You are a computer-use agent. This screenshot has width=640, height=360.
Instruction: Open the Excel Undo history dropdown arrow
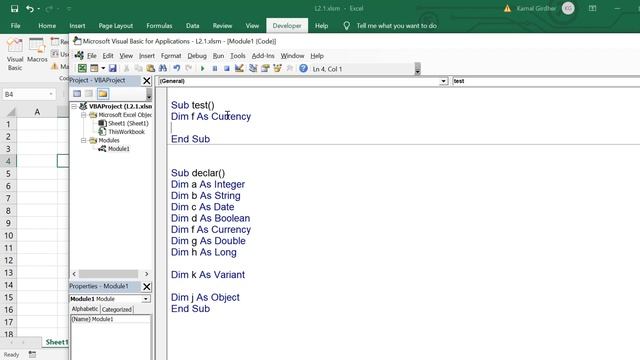[39, 9]
